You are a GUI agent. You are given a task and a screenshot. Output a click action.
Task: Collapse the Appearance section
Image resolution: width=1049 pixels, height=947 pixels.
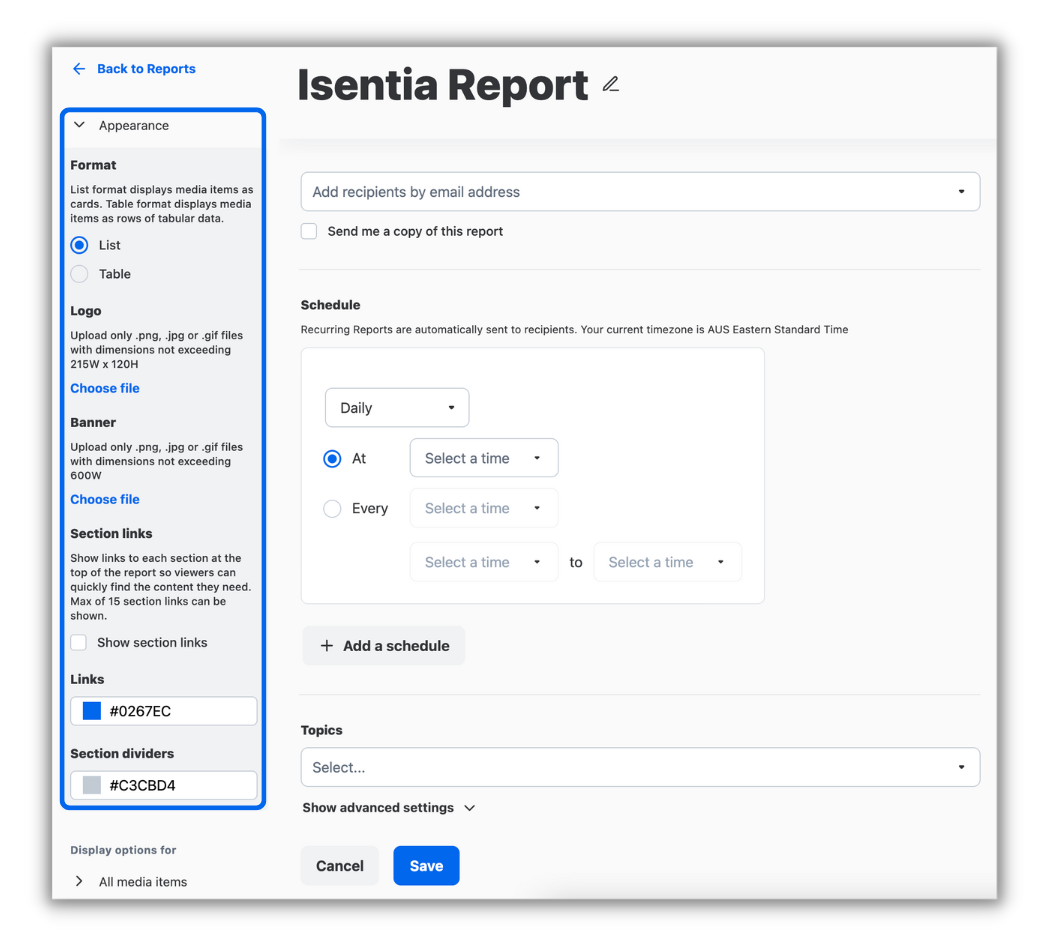80,125
